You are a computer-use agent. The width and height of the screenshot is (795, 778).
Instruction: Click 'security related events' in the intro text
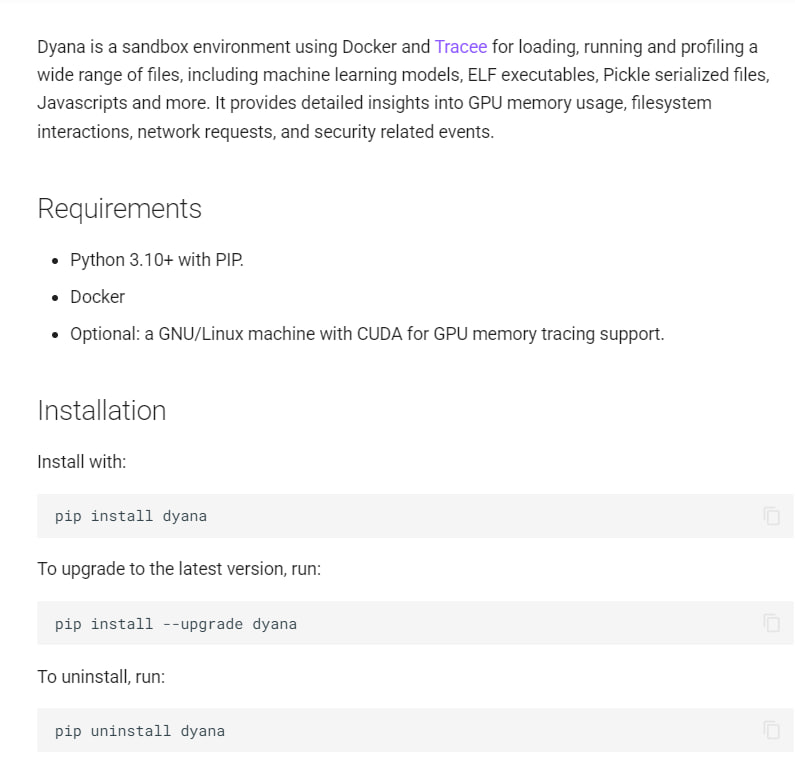tap(402, 131)
